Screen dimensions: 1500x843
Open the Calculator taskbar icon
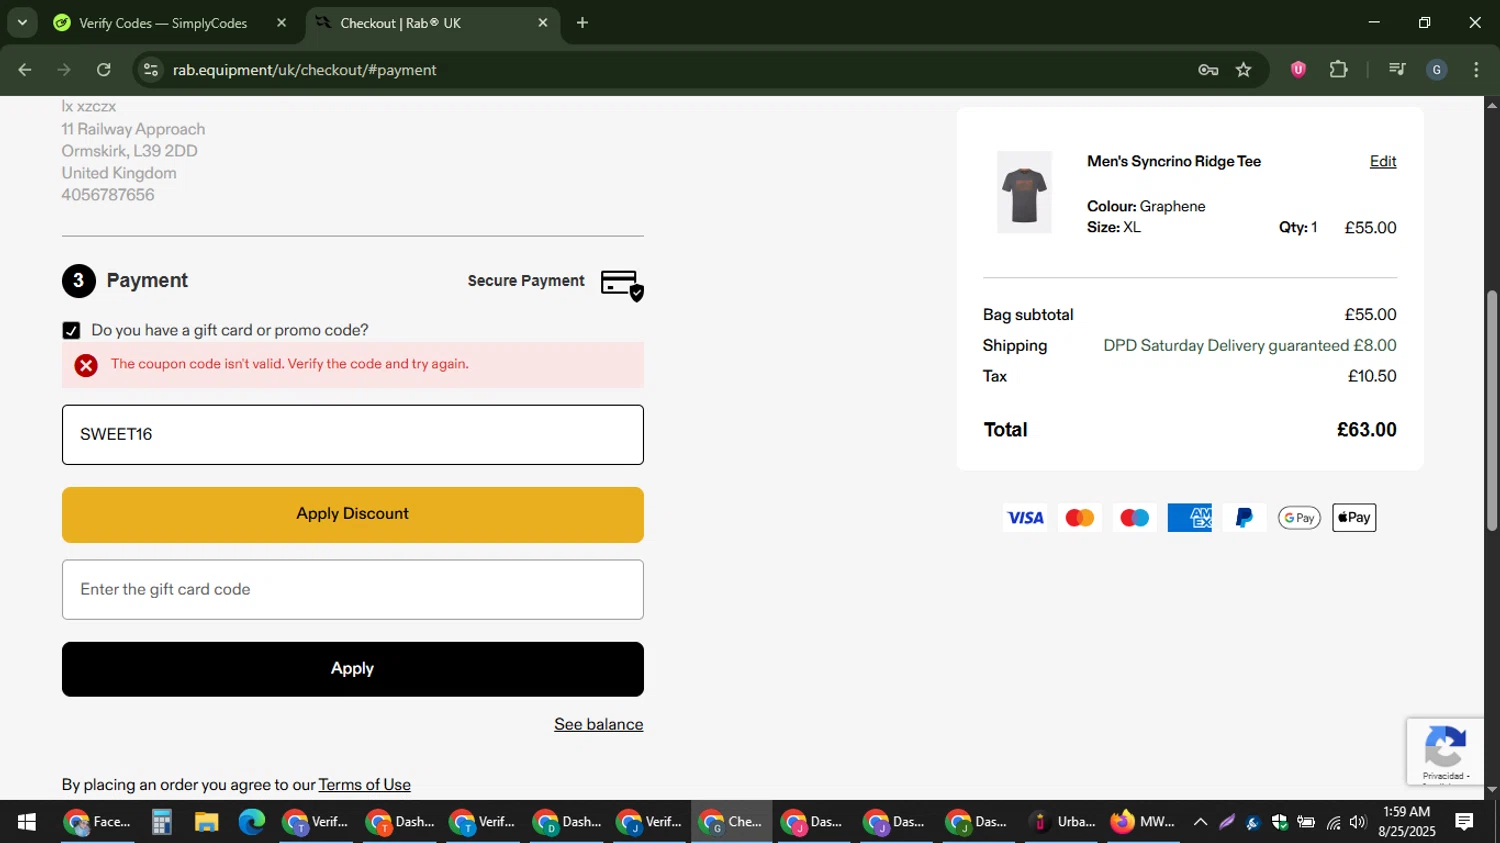162,822
